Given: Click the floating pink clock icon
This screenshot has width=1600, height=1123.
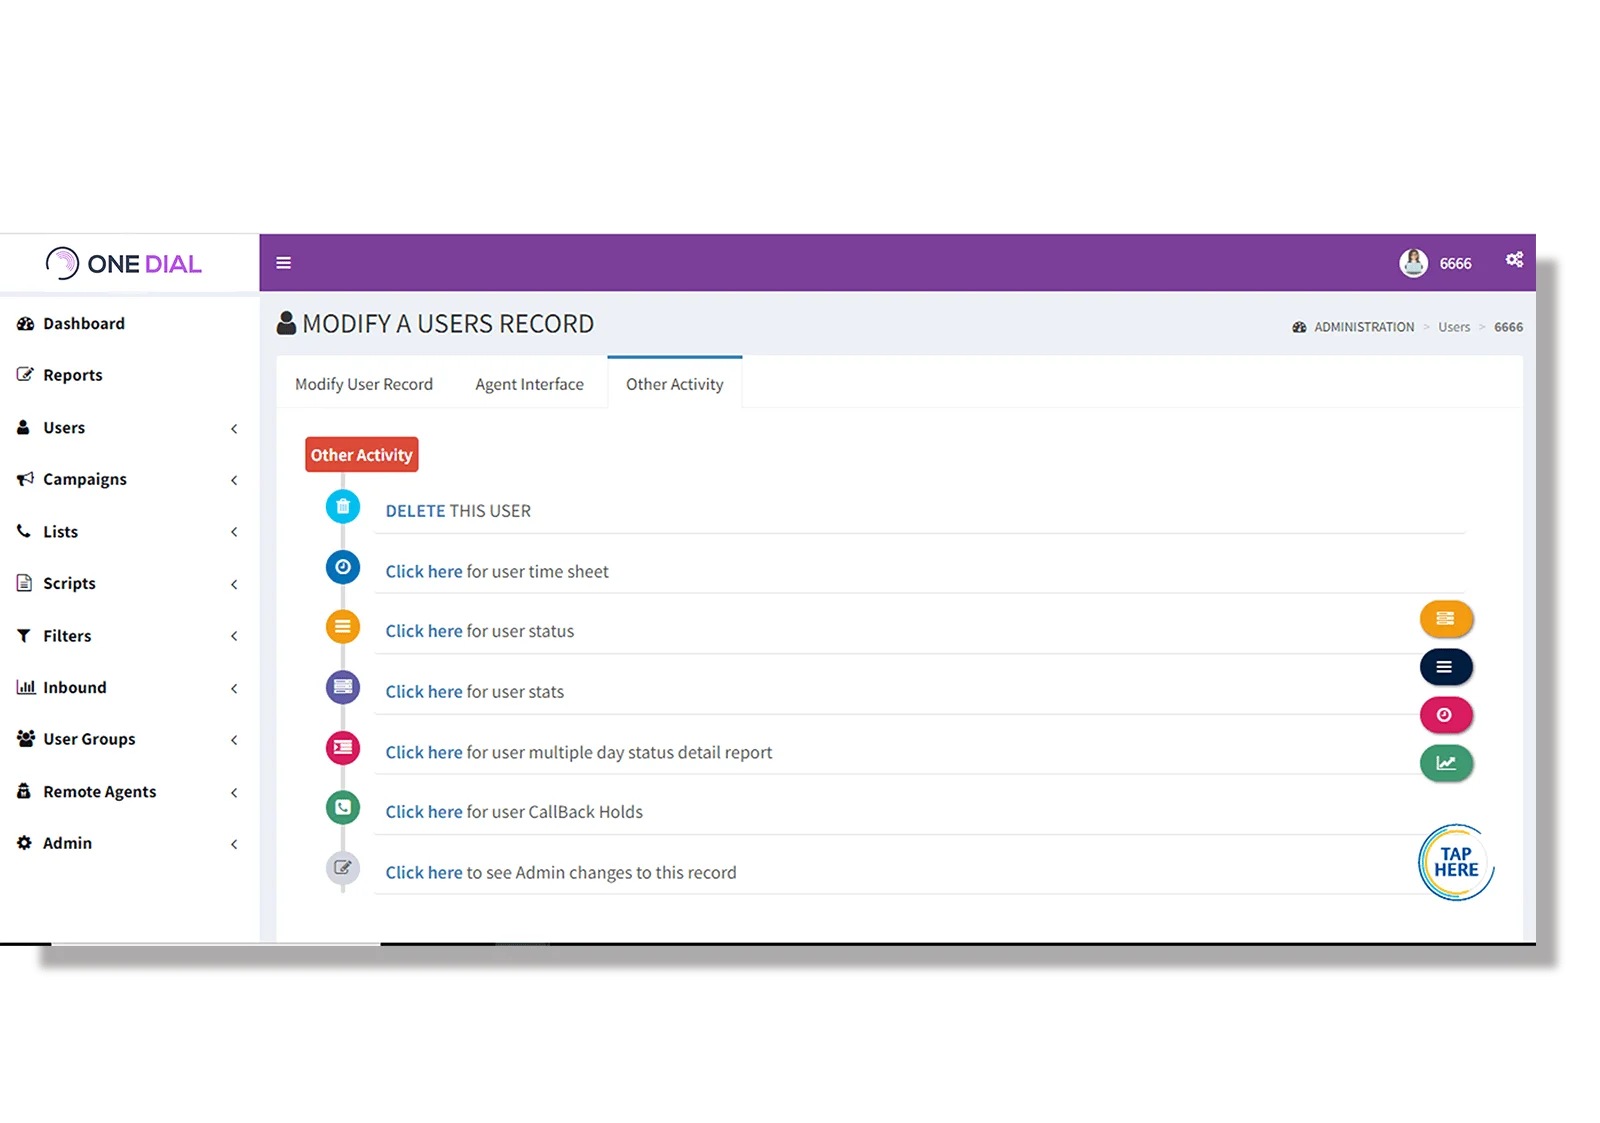Looking at the screenshot, I should (1446, 715).
